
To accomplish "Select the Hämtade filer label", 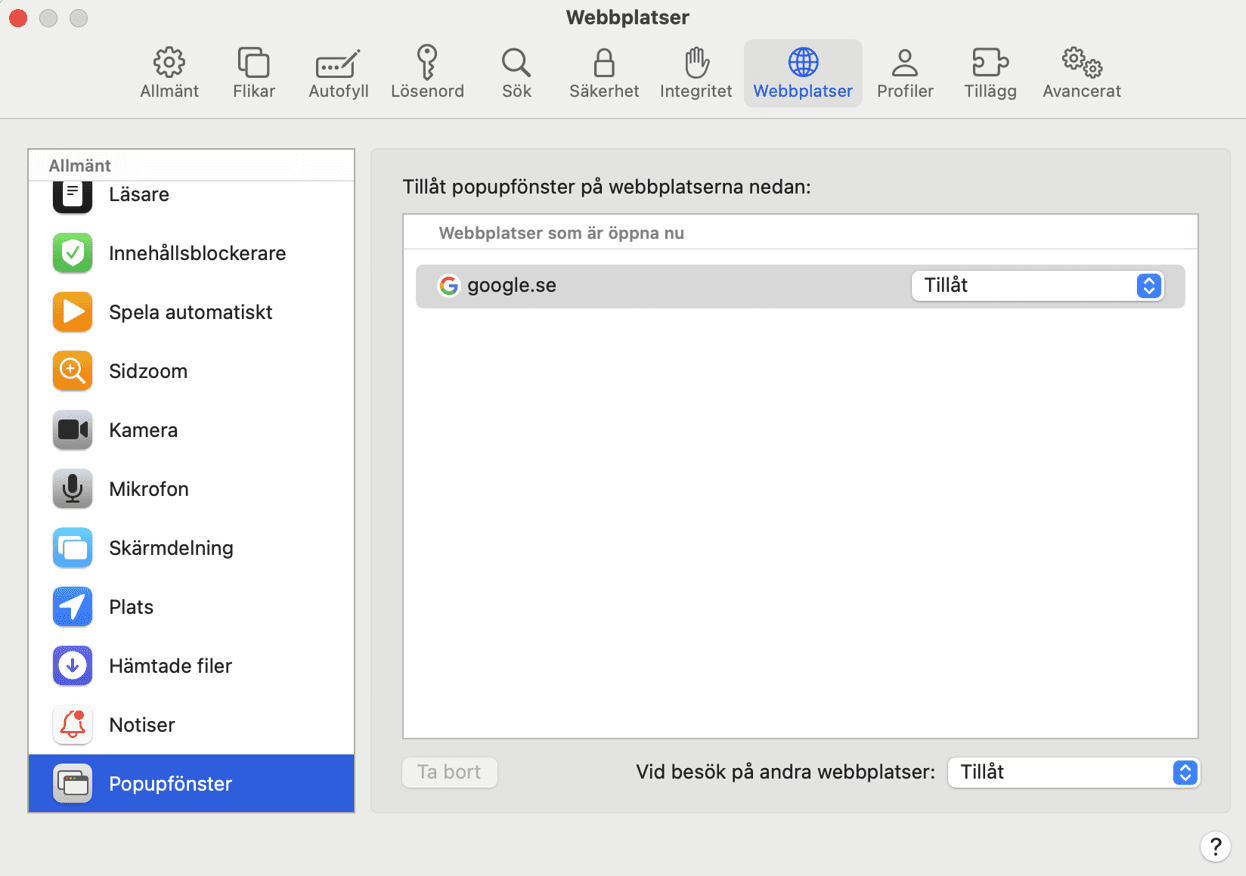I will click(x=170, y=666).
